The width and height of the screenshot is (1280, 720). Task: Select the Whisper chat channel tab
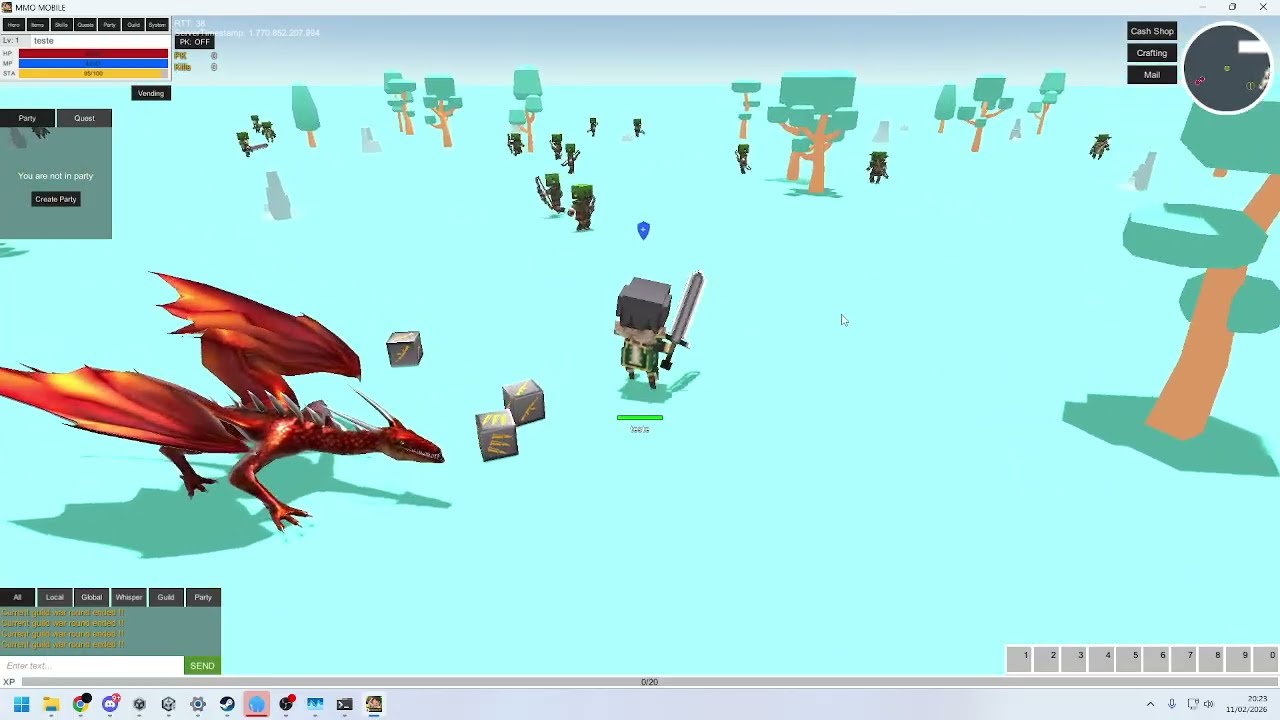click(x=128, y=597)
